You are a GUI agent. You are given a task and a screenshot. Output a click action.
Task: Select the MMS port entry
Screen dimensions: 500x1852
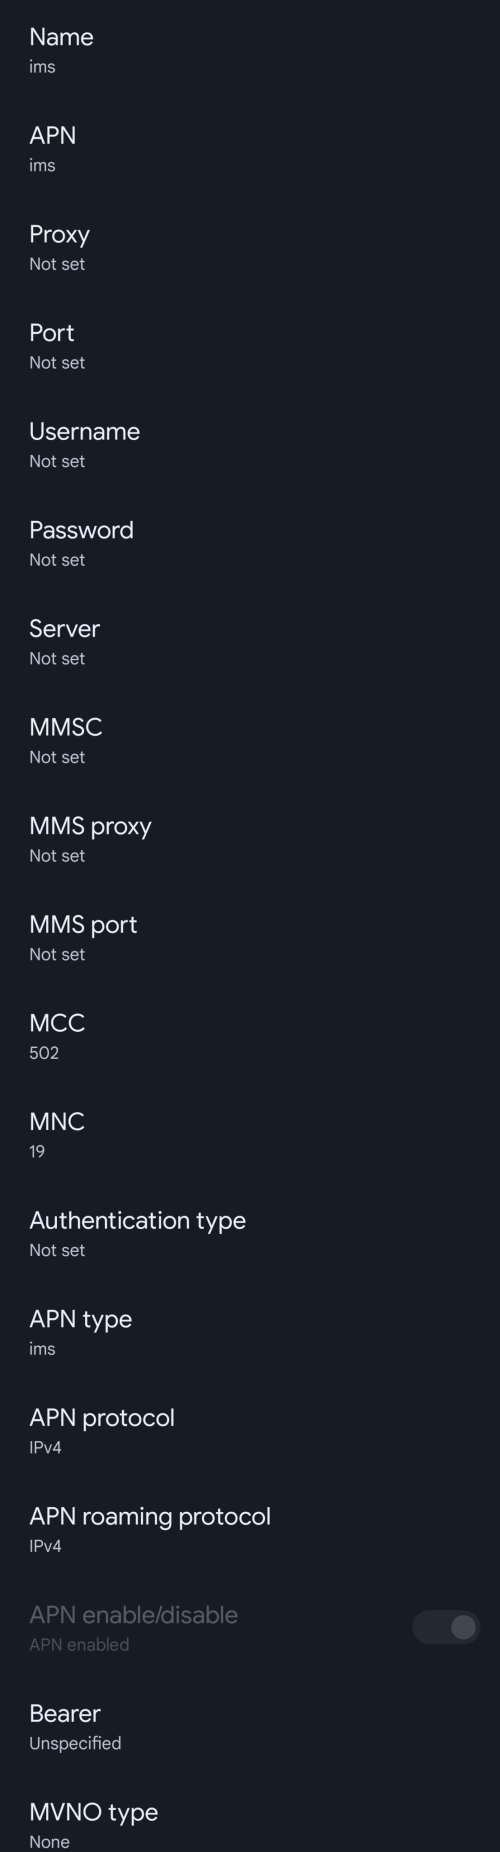(x=250, y=938)
